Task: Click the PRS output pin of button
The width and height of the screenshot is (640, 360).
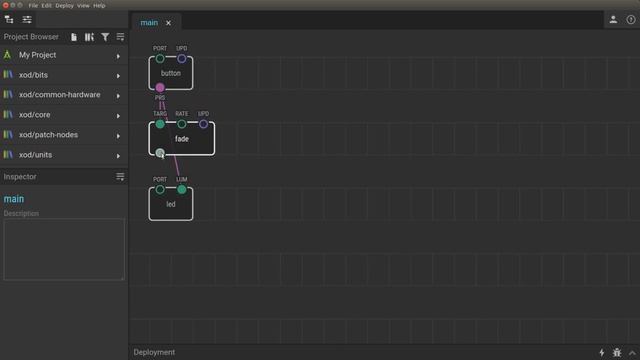Action: pos(160,87)
